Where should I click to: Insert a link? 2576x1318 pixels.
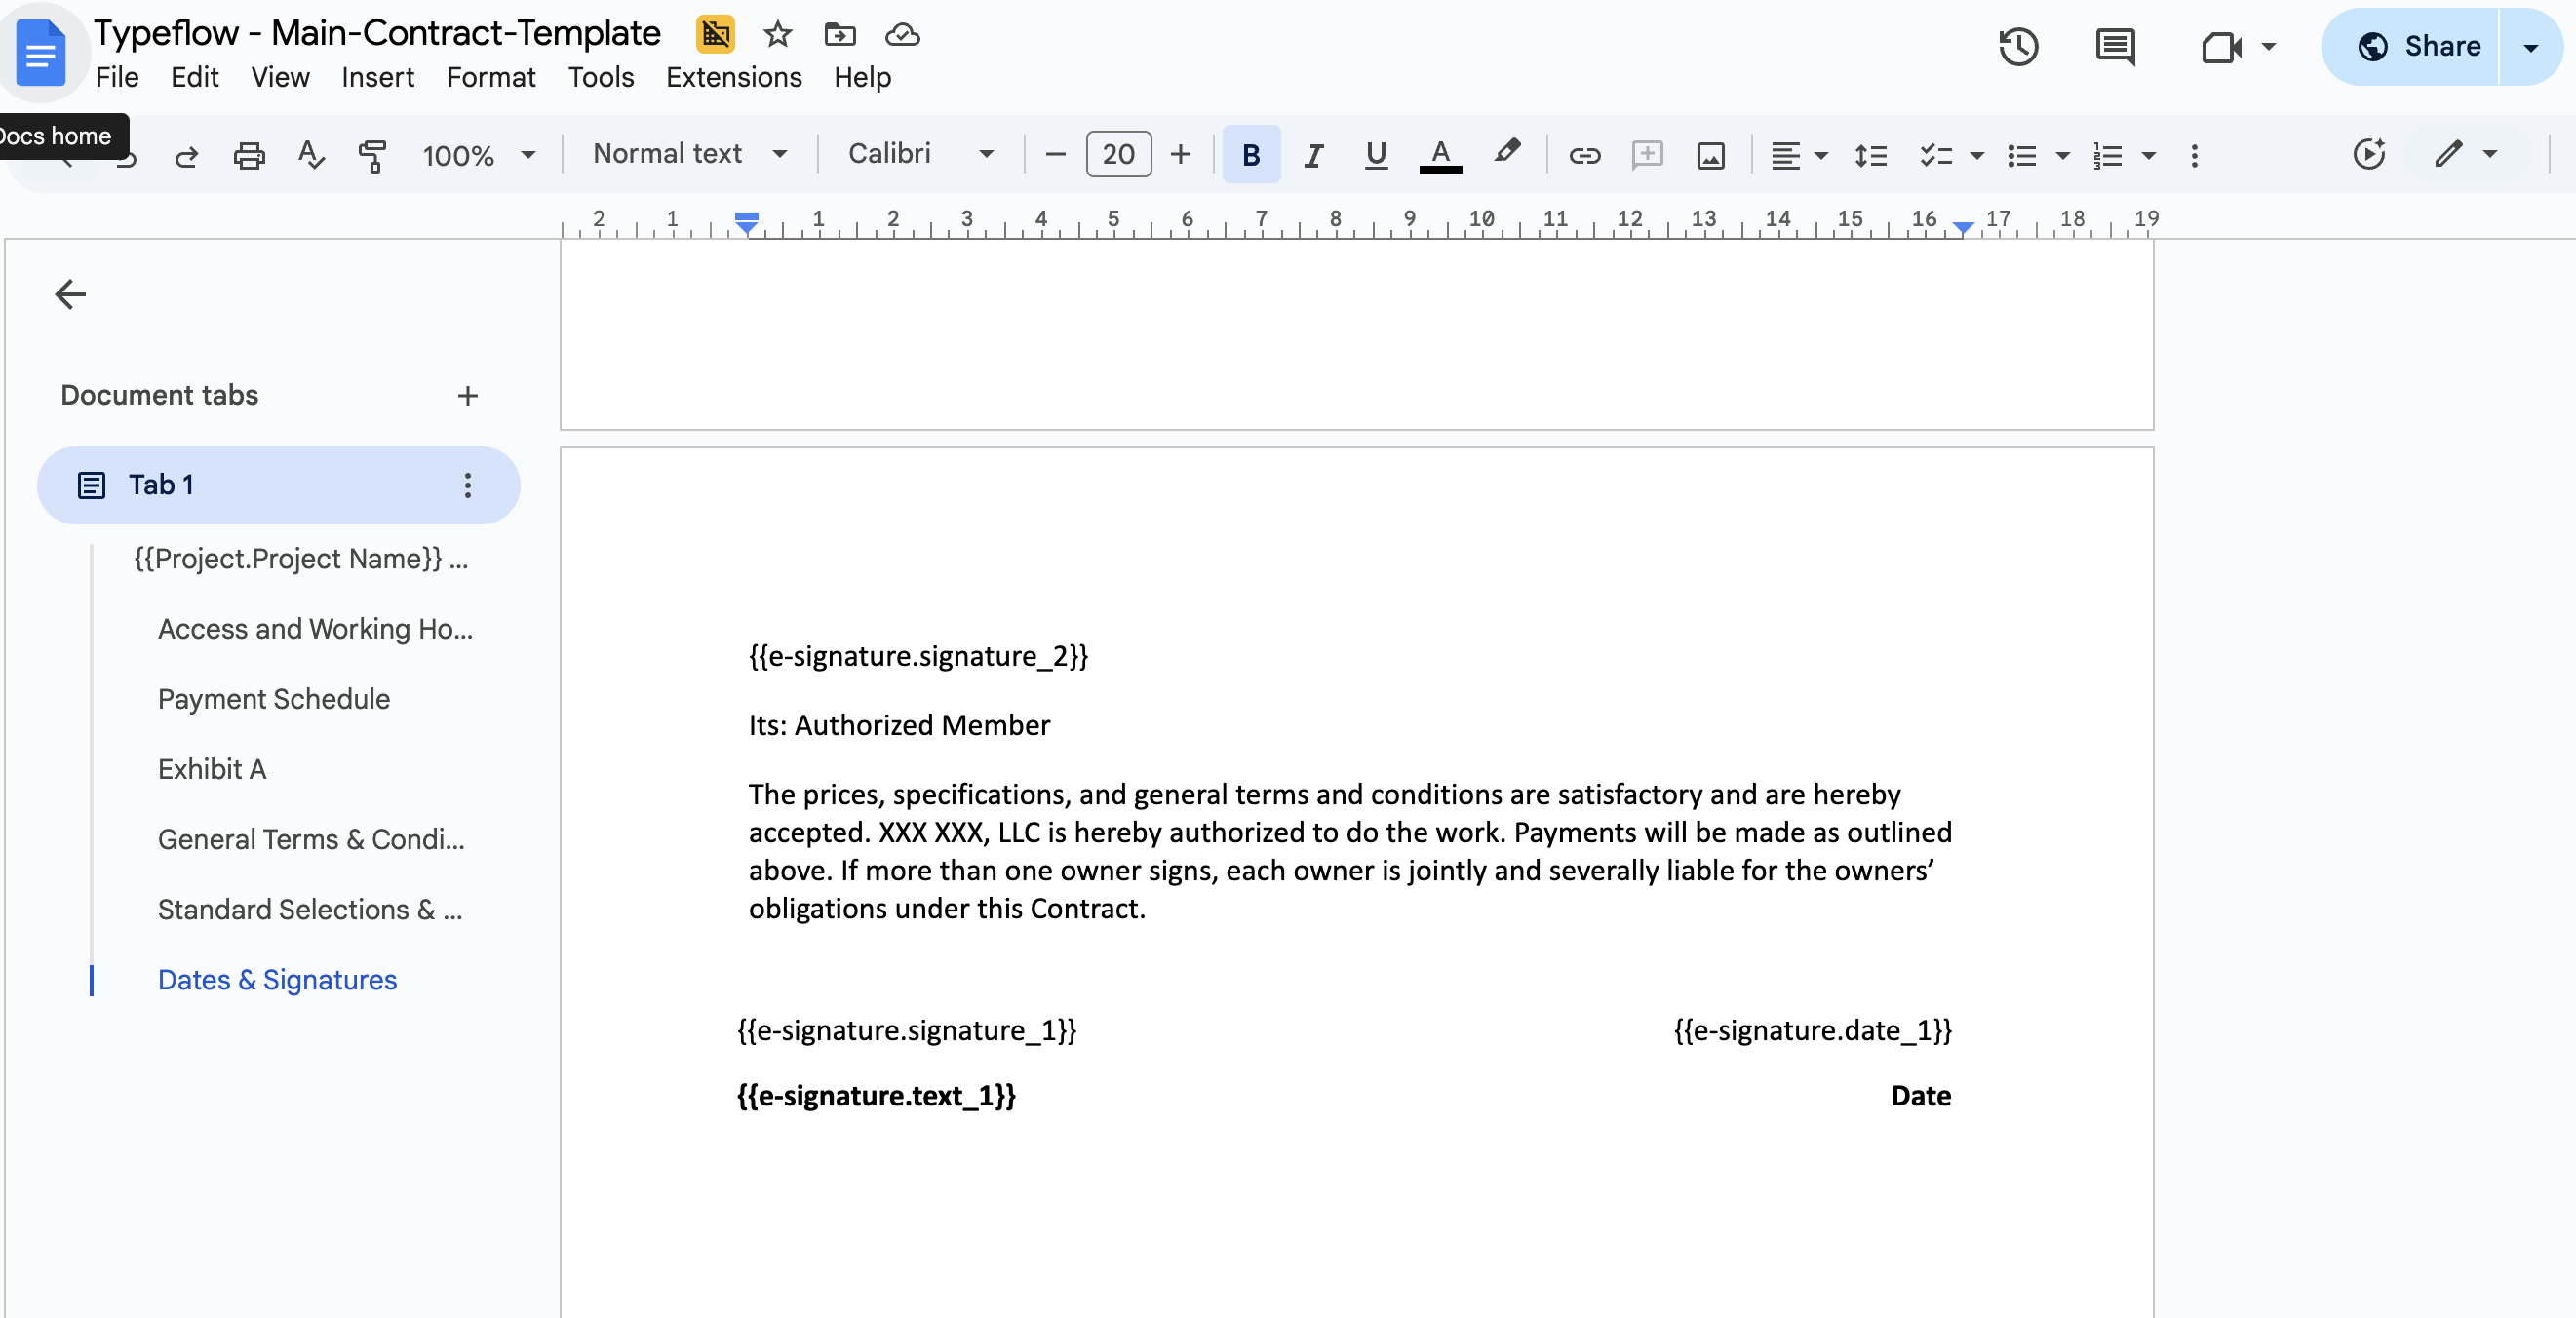point(1583,155)
